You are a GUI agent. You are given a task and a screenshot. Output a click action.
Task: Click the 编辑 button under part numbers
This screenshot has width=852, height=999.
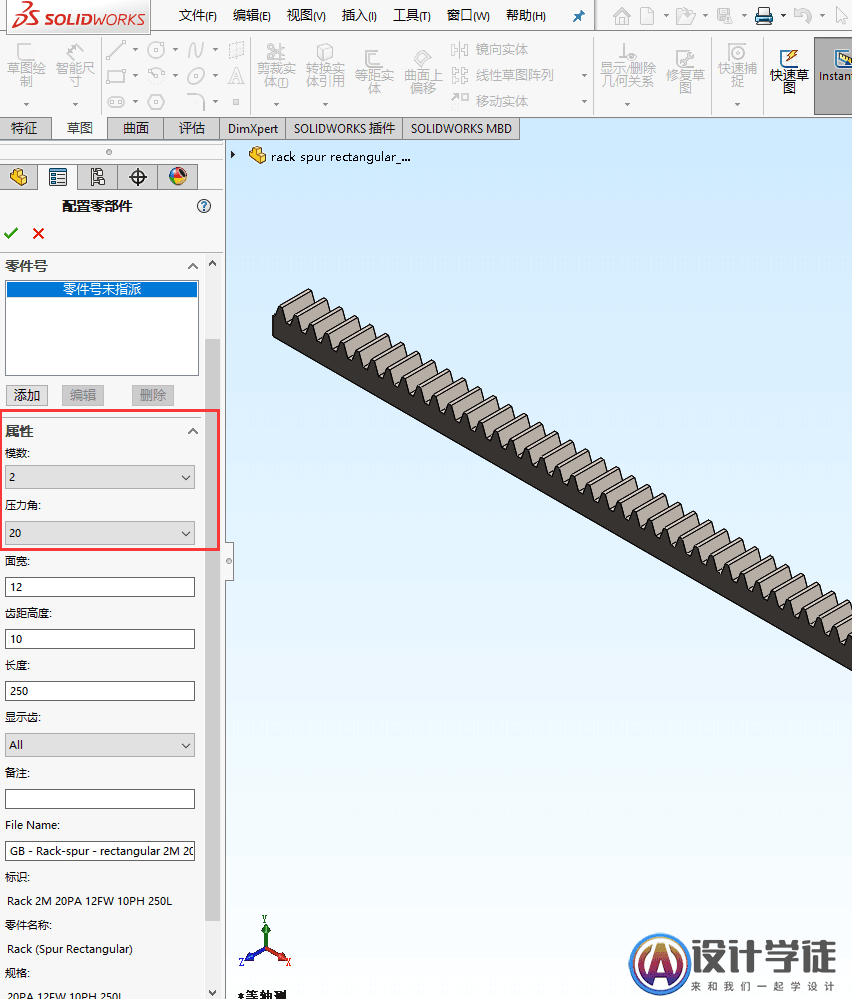pyautogui.click(x=83, y=395)
